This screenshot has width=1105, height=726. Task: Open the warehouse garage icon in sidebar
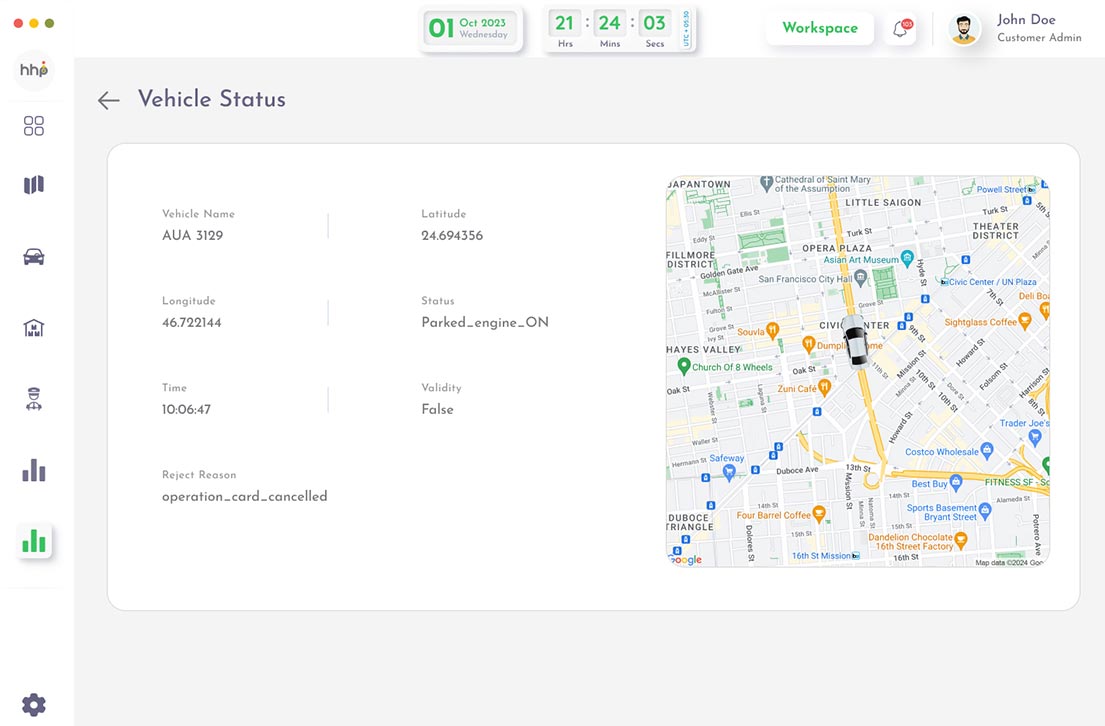pos(34,328)
